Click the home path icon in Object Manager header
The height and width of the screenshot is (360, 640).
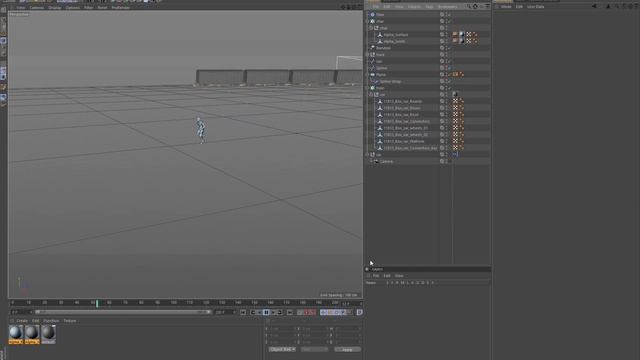tap(475, 7)
